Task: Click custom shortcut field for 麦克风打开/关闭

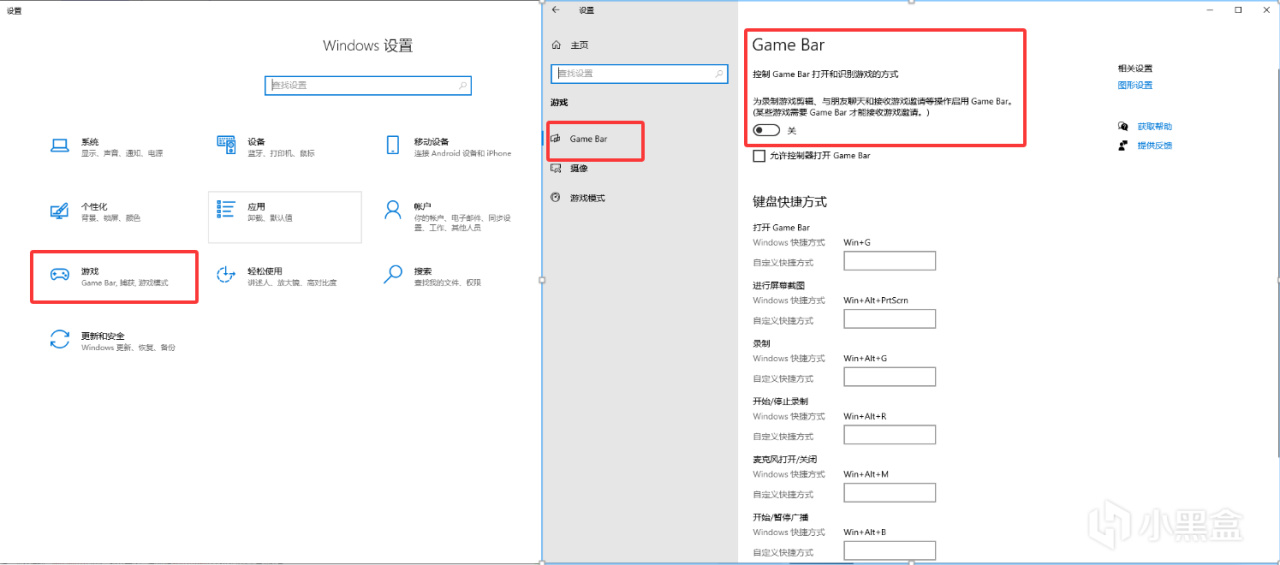Action: [889, 493]
